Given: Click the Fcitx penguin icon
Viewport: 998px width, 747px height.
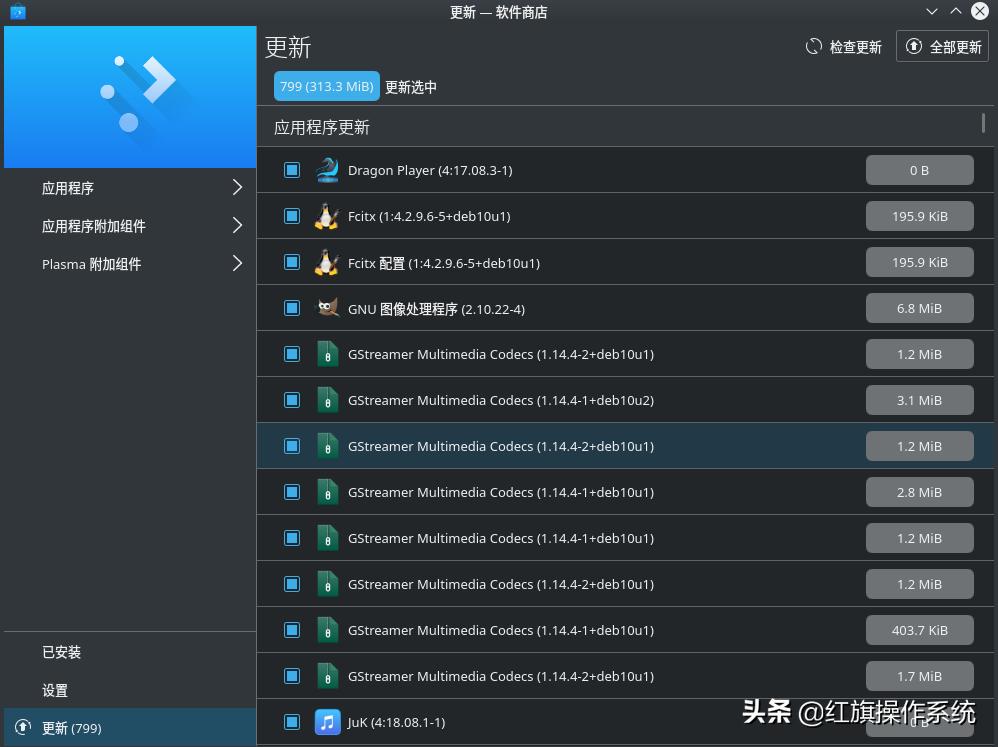Looking at the screenshot, I should pos(327,216).
